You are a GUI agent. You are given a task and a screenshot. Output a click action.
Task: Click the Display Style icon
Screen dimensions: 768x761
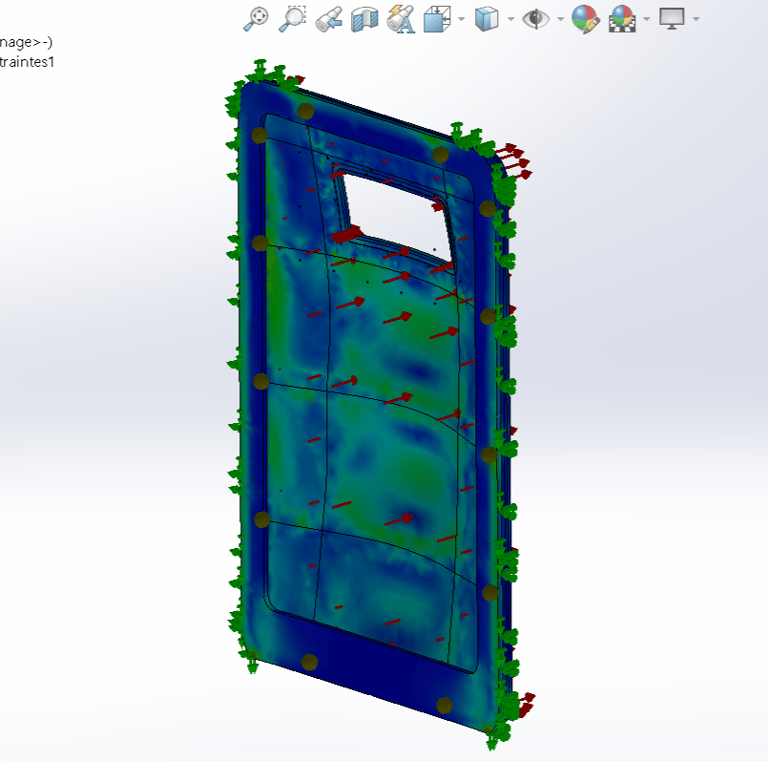tap(486, 19)
